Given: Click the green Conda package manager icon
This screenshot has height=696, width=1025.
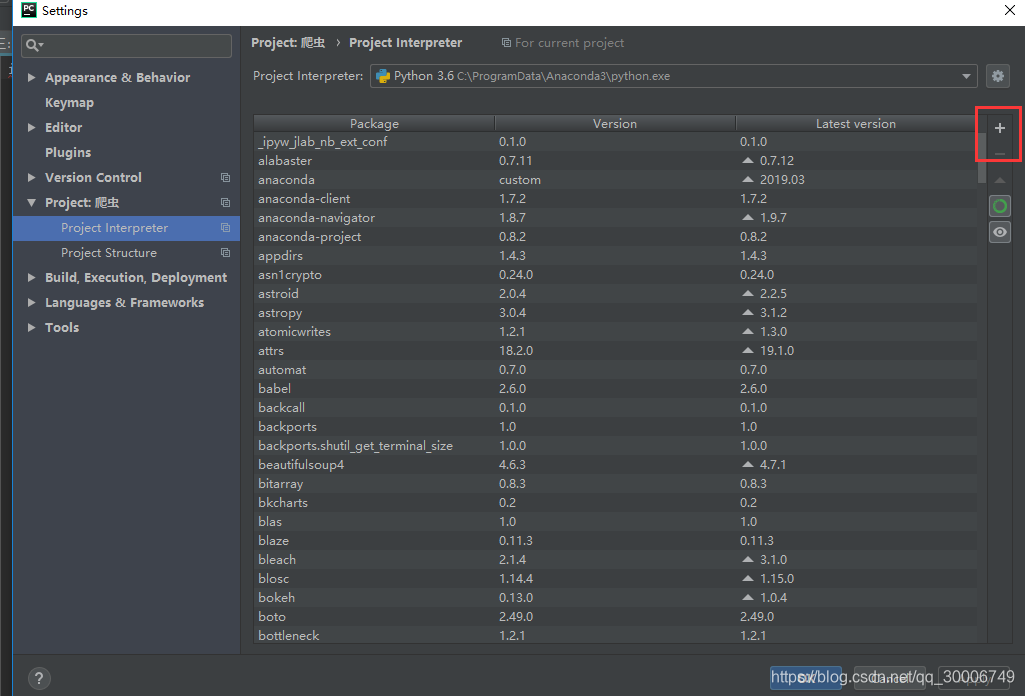Looking at the screenshot, I should 1000,207.
